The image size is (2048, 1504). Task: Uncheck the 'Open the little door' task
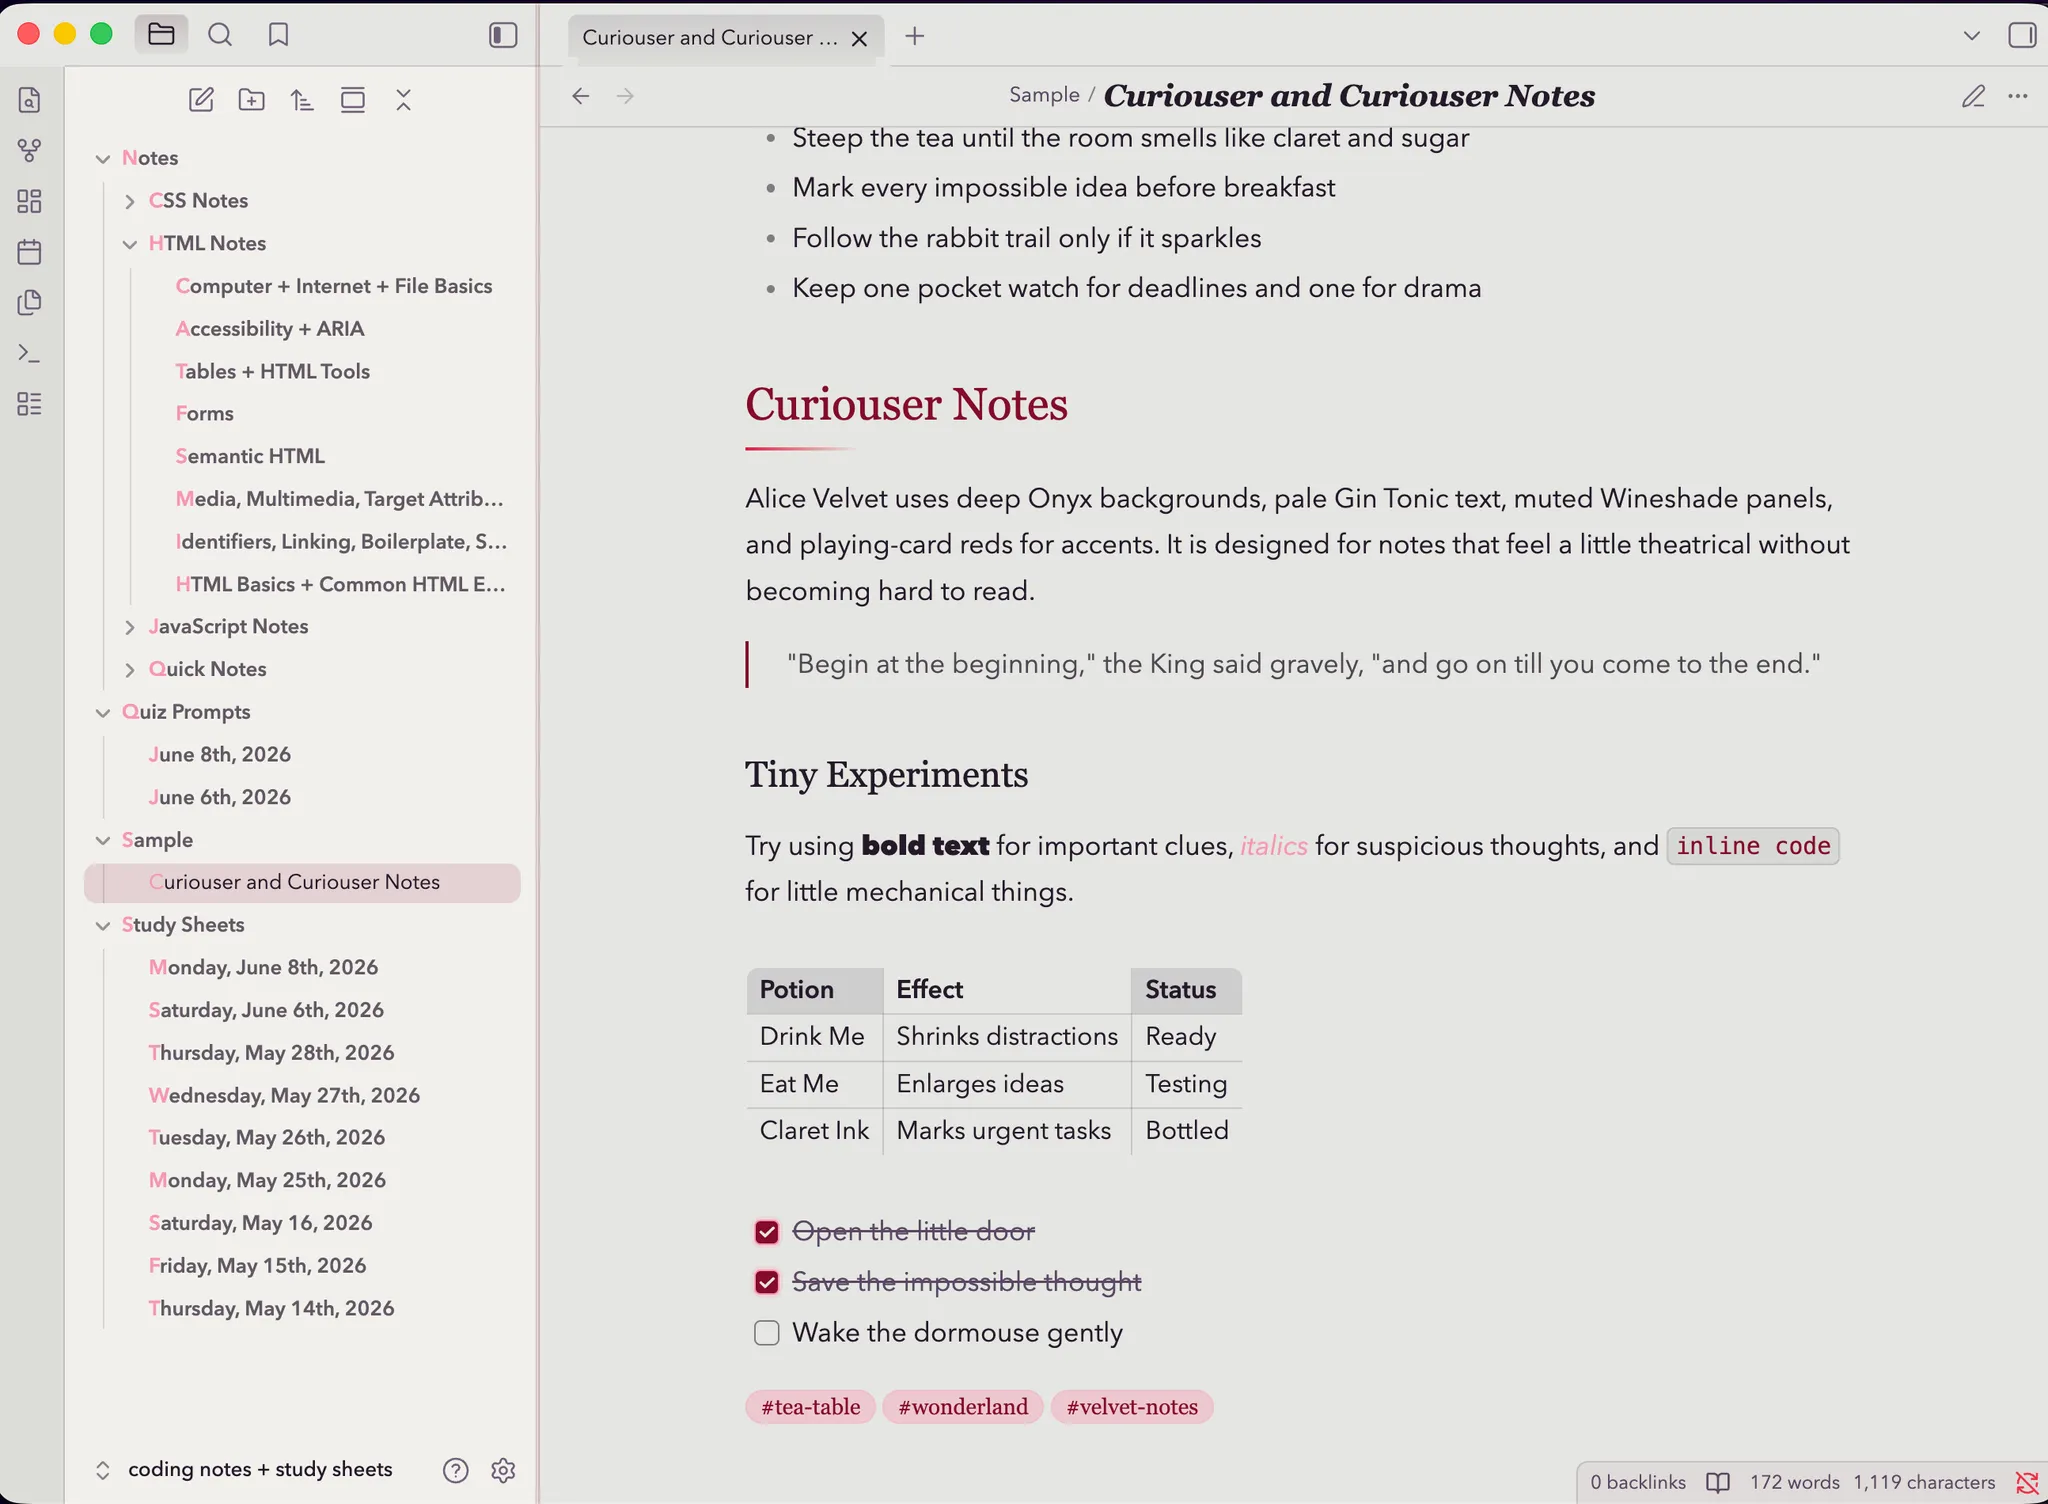click(767, 1232)
